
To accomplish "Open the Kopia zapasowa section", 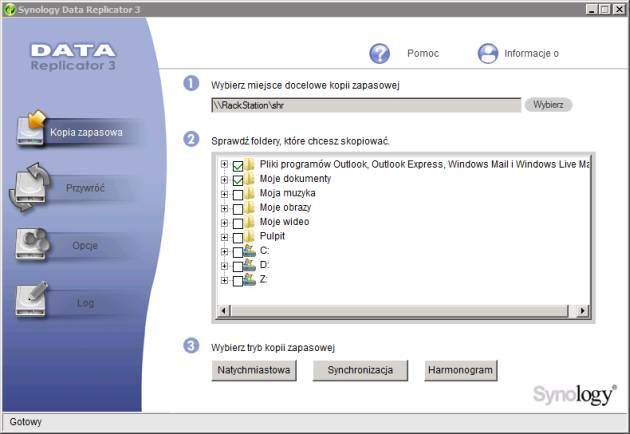I will (x=86, y=132).
